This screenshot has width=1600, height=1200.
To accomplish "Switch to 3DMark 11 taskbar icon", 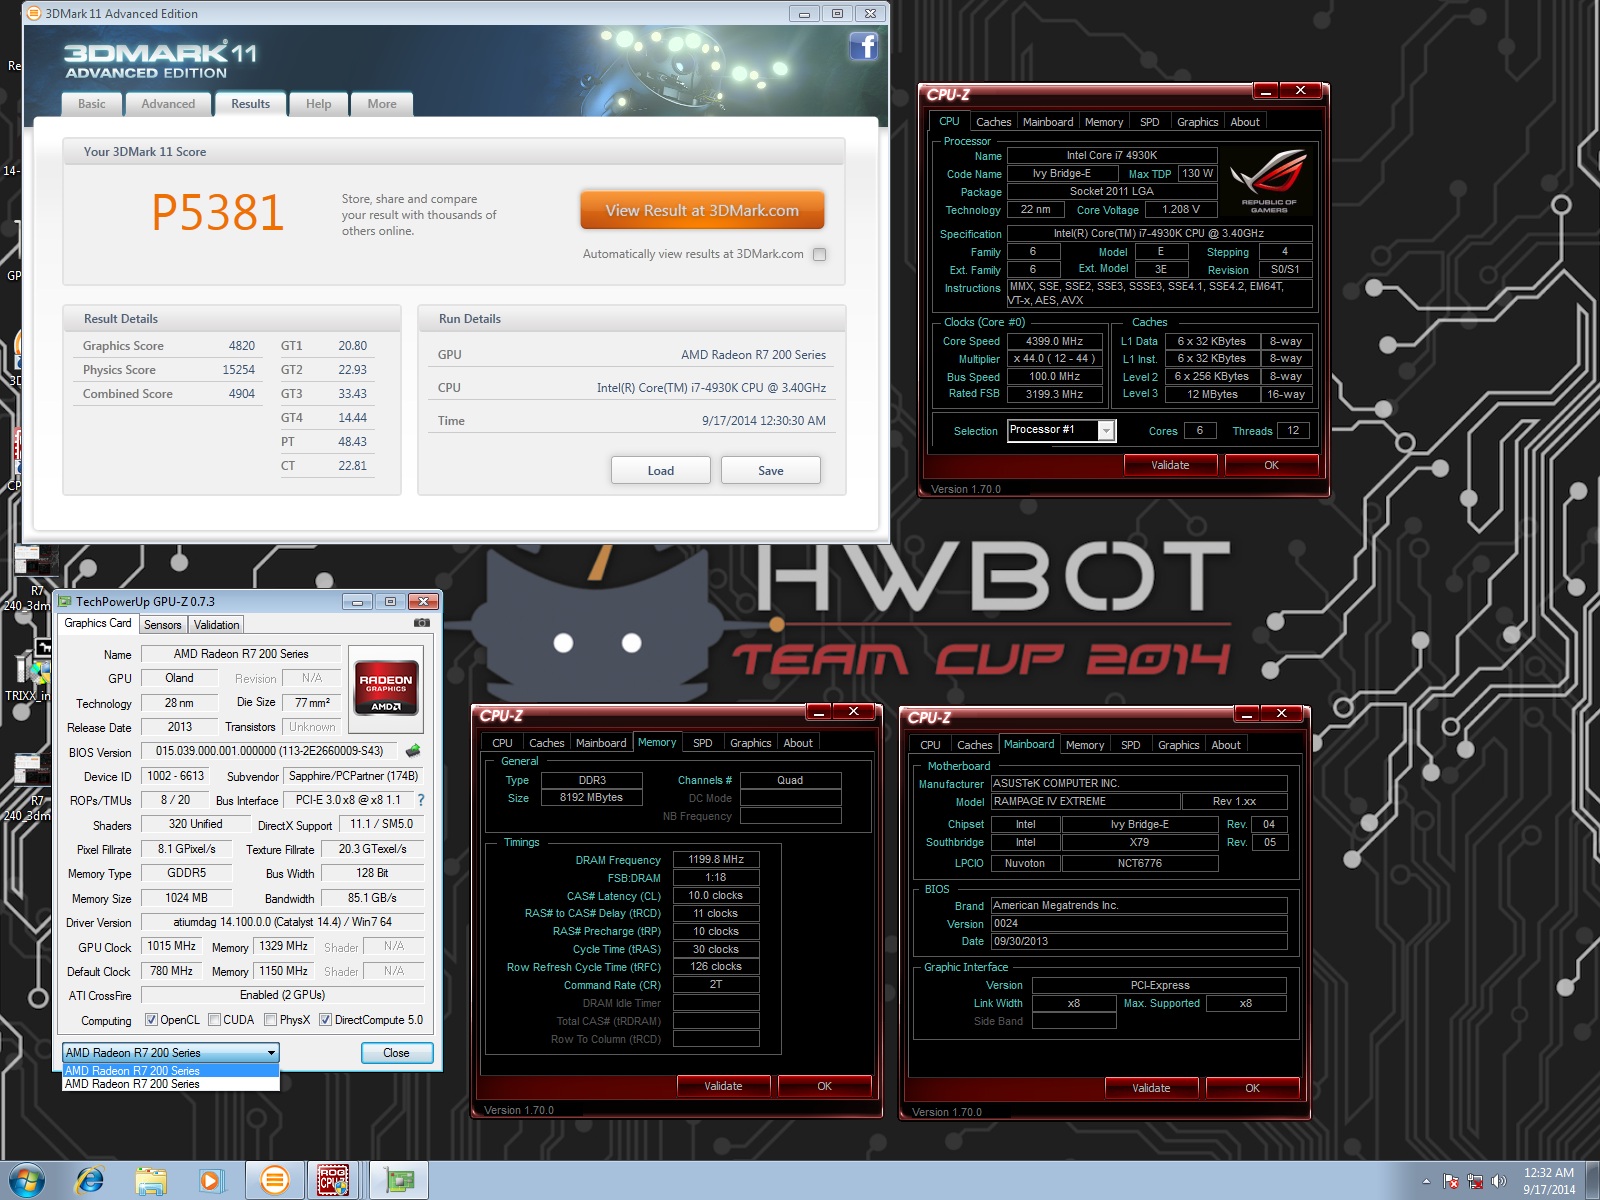I will (x=273, y=1181).
